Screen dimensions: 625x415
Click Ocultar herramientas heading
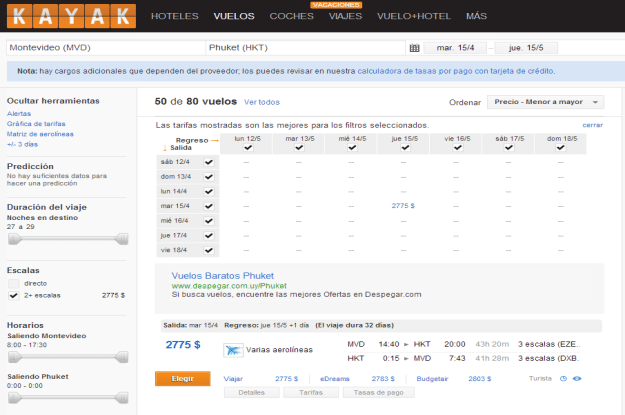53,101
